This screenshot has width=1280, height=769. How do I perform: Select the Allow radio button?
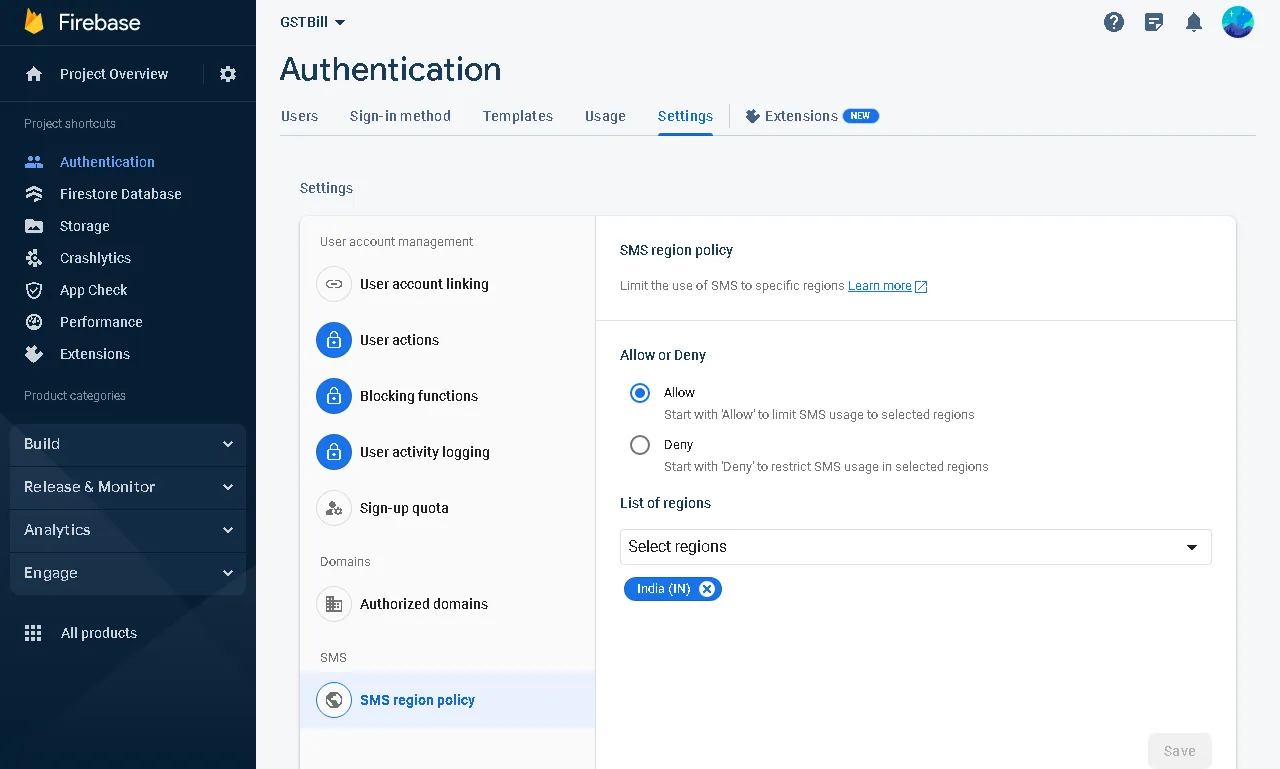(x=640, y=393)
